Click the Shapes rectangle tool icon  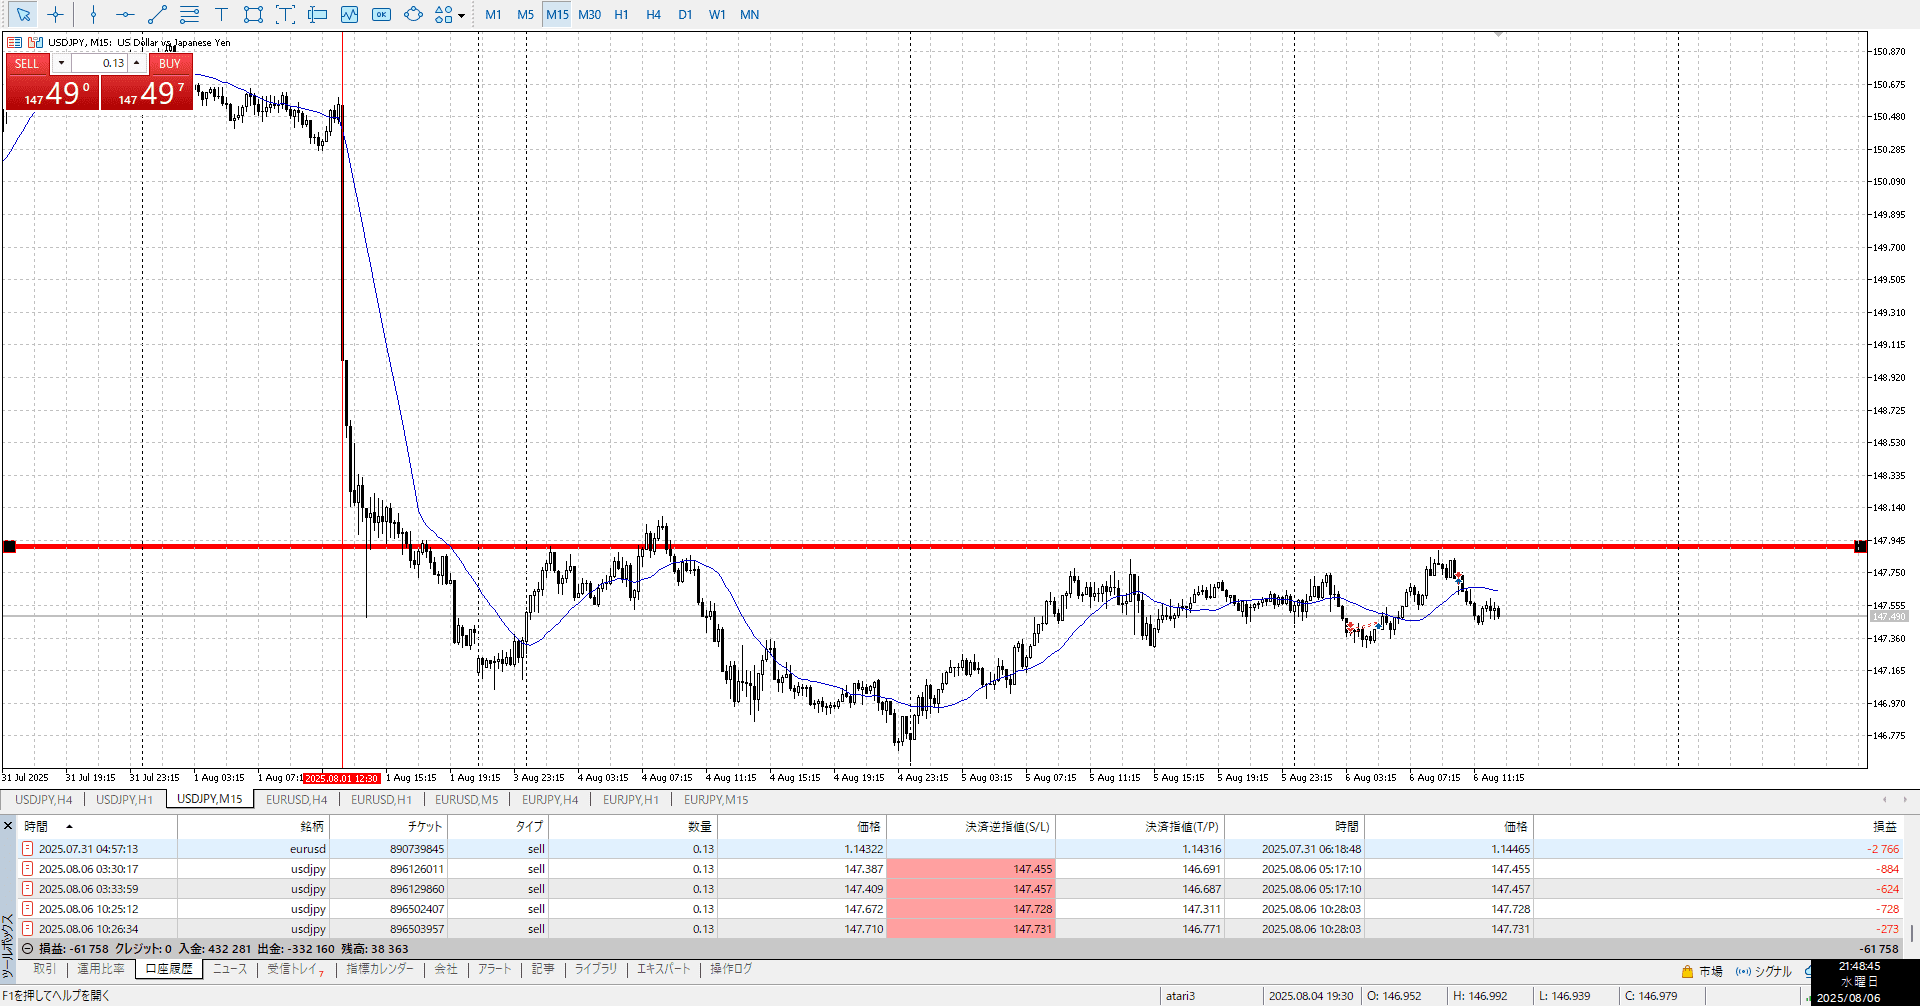(253, 14)
